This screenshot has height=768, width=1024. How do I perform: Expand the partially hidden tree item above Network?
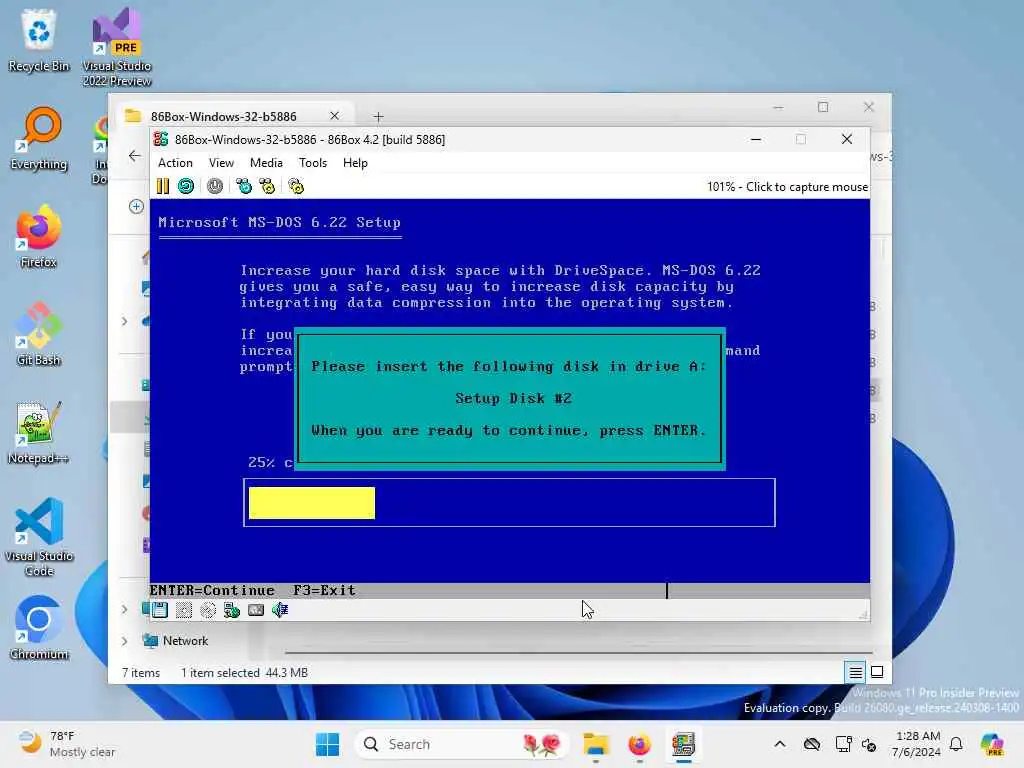point(124,609)
